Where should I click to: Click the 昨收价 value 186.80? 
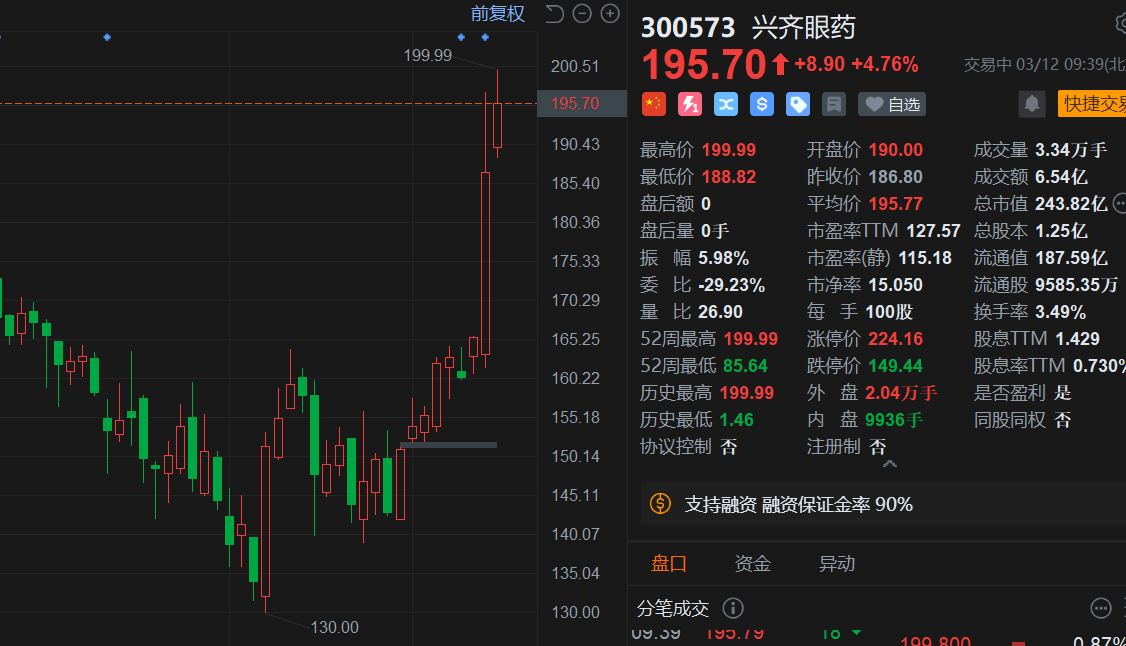(x=895, y=177)
